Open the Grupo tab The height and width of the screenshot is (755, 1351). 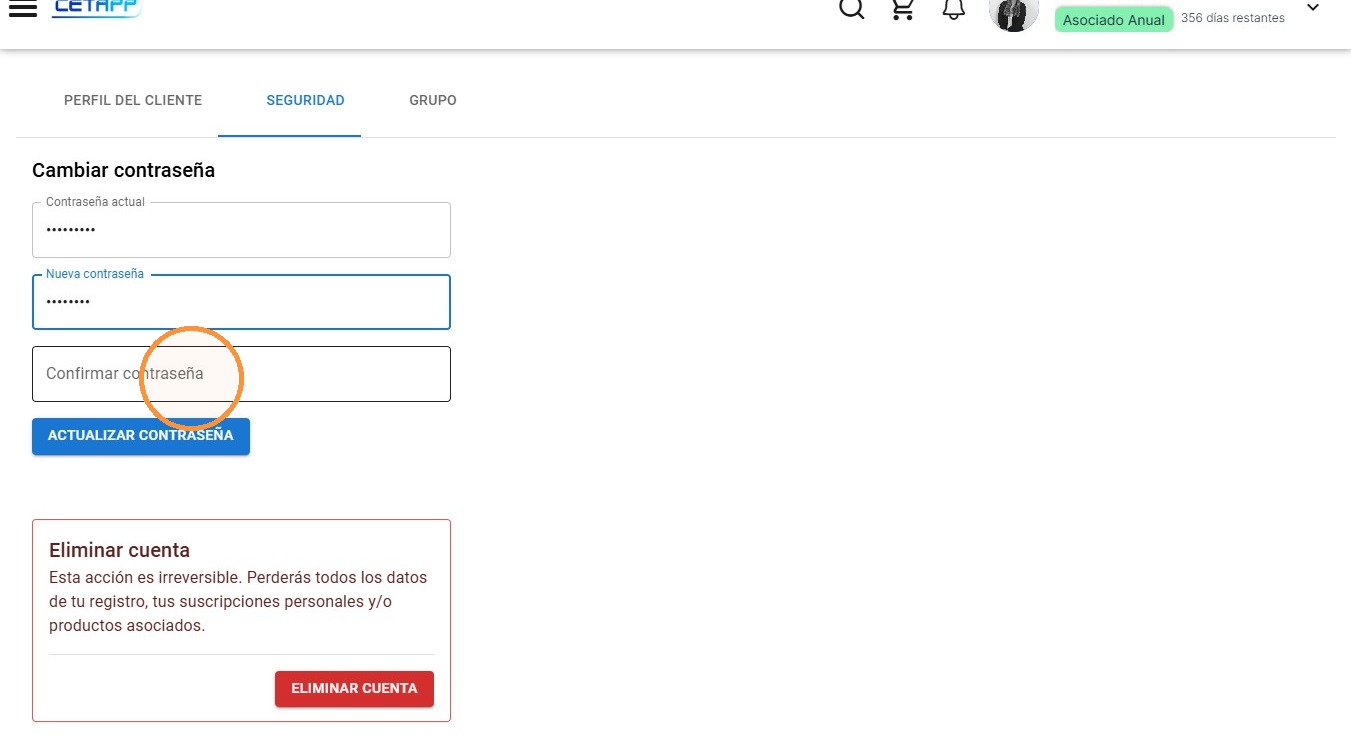coord(433,100)
